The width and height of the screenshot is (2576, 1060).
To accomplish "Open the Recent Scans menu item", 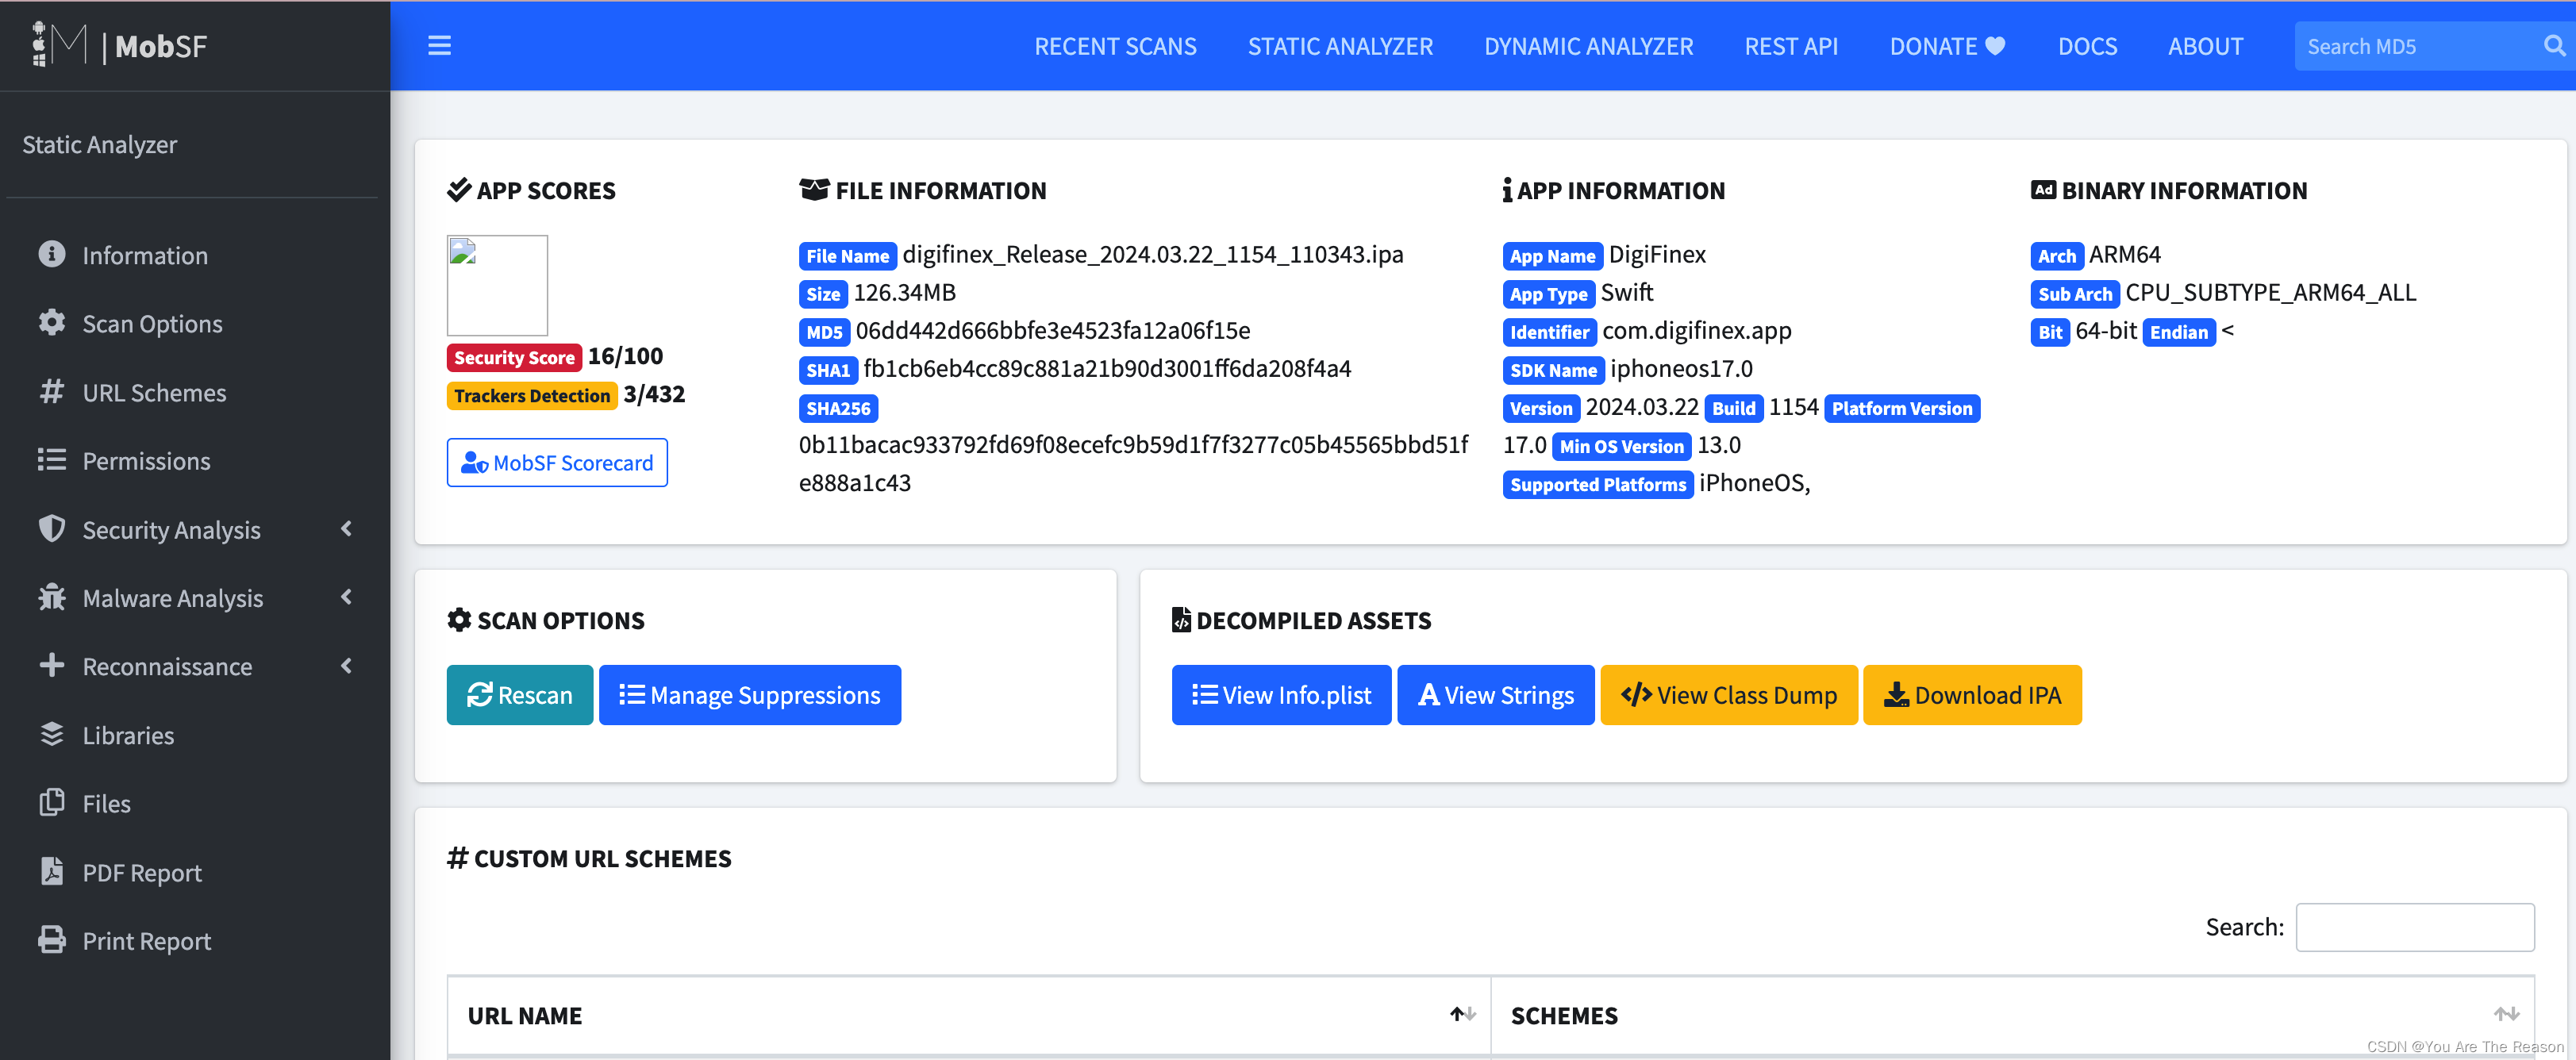I will 1115,46.
